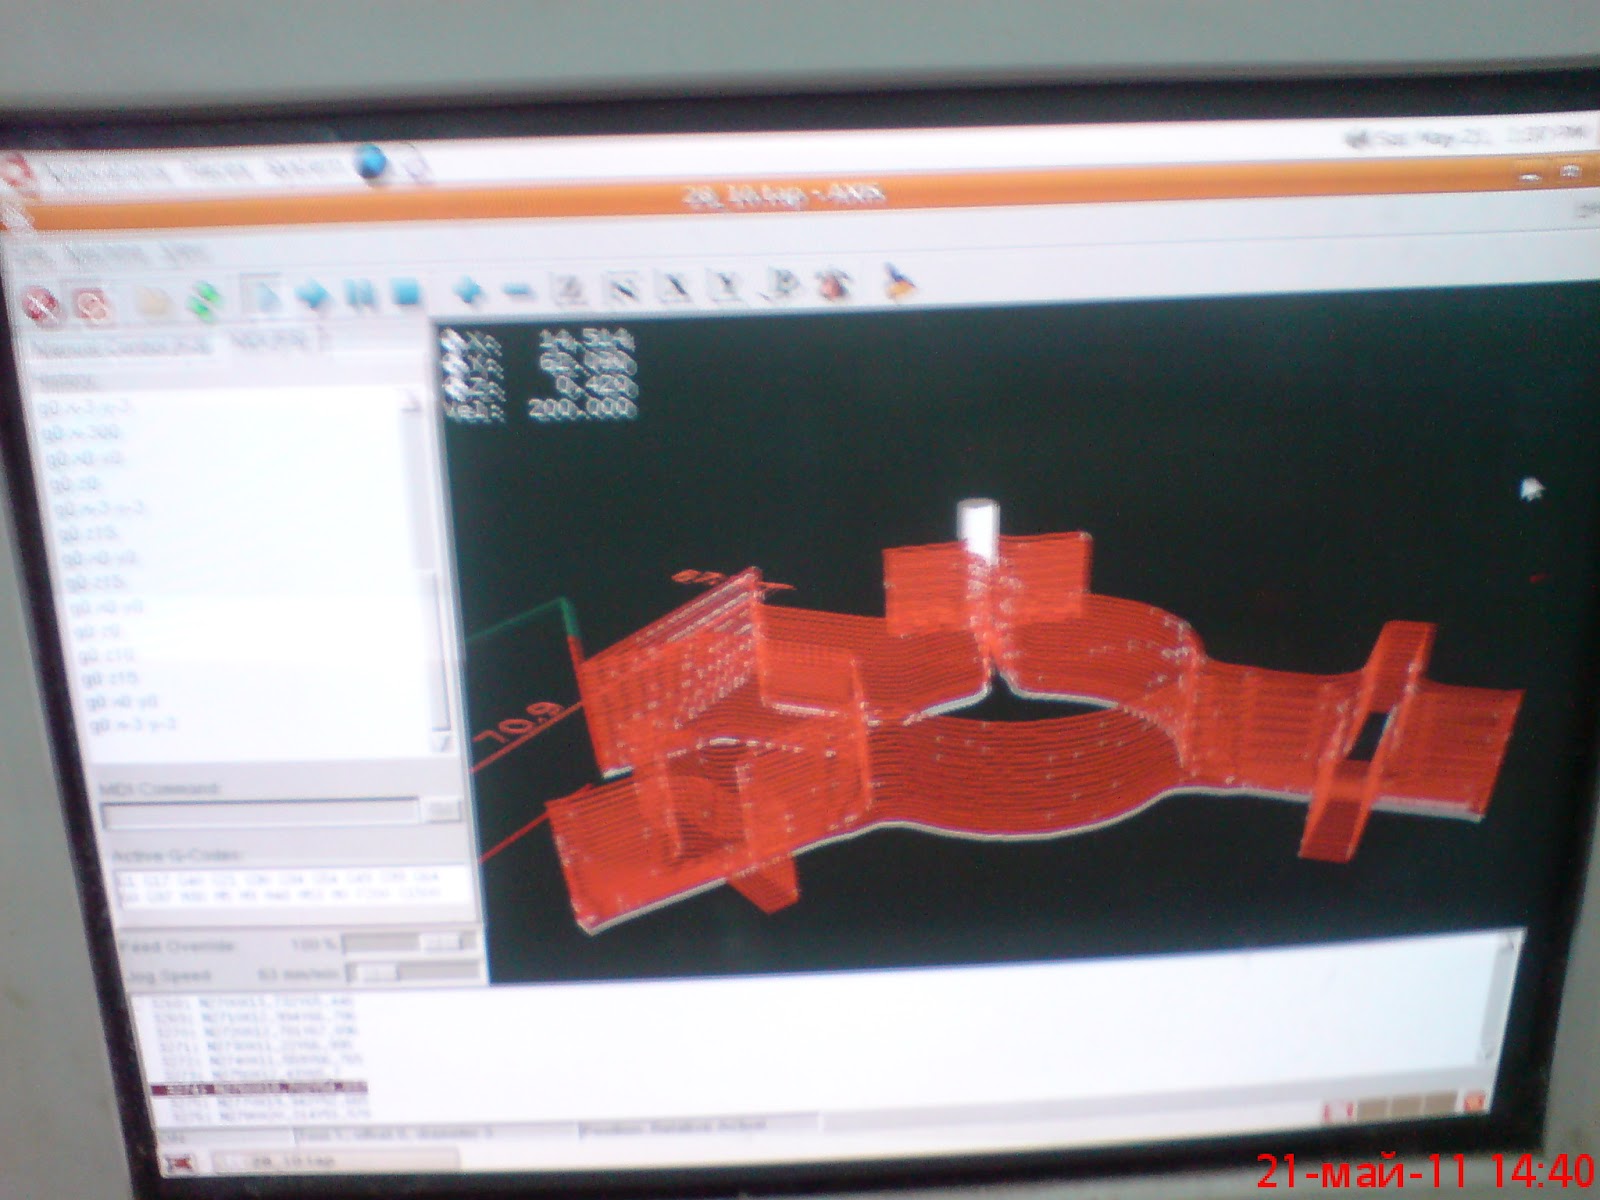This screenshot has width=1600, height=1200.
Task: Launch the Firefox browser from top panel
Action: coord(373,162)
